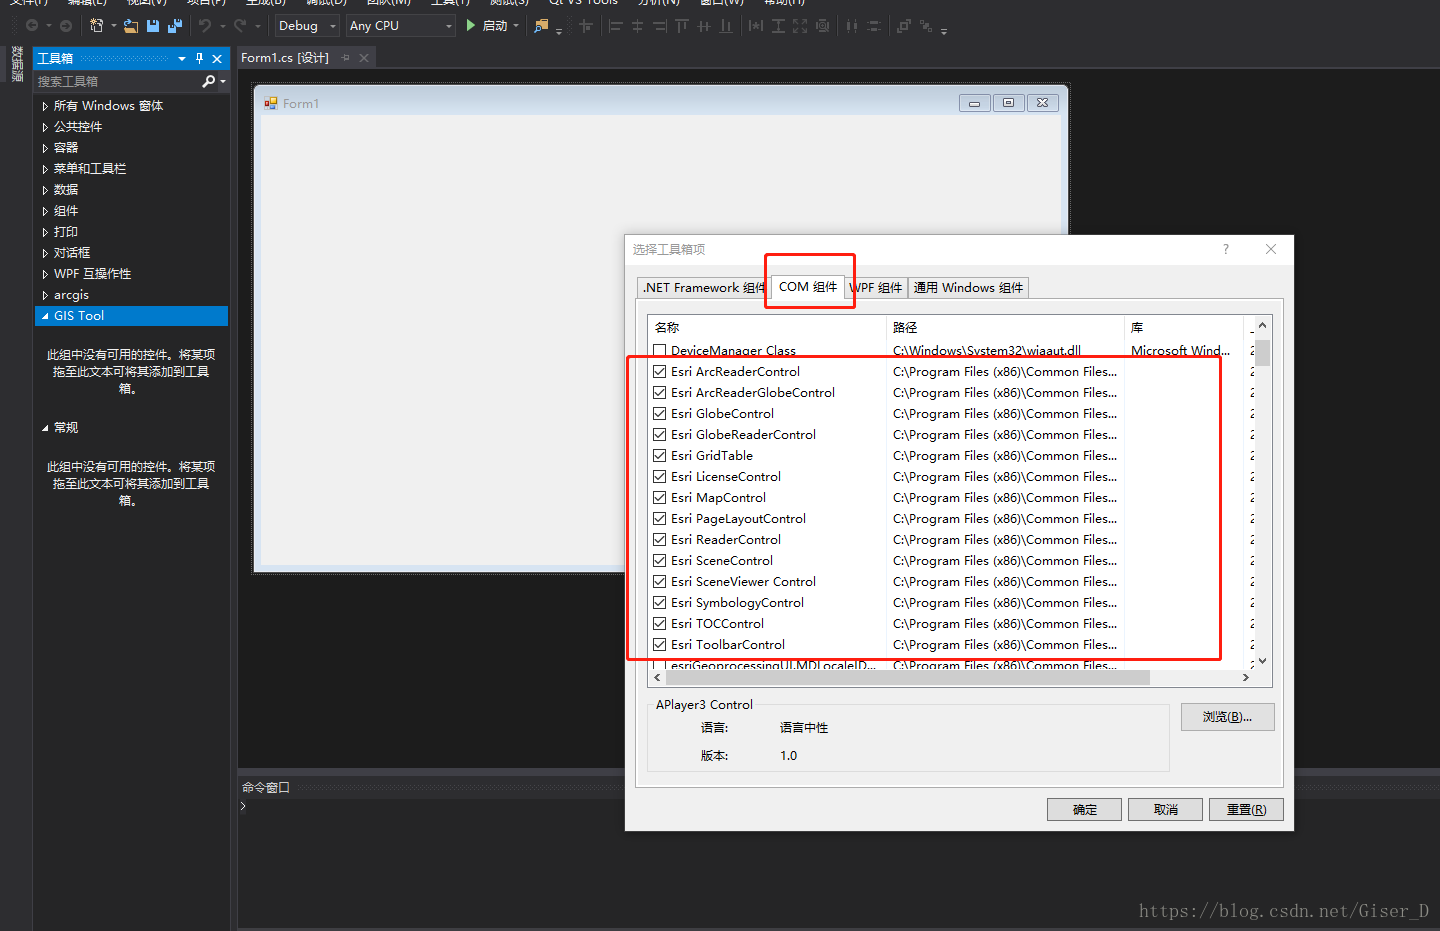
Task: Click the green start debugging button
Action: (471, 26)
